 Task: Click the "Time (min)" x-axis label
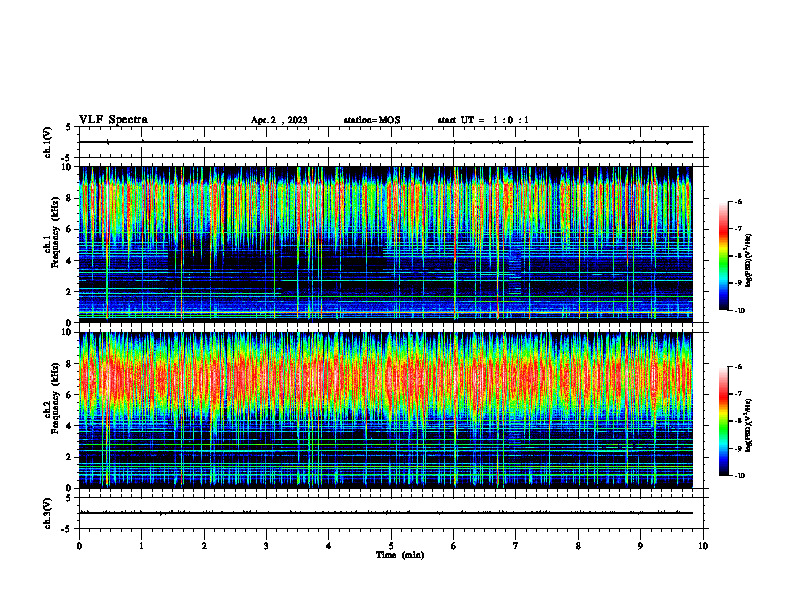coord(400,555)
